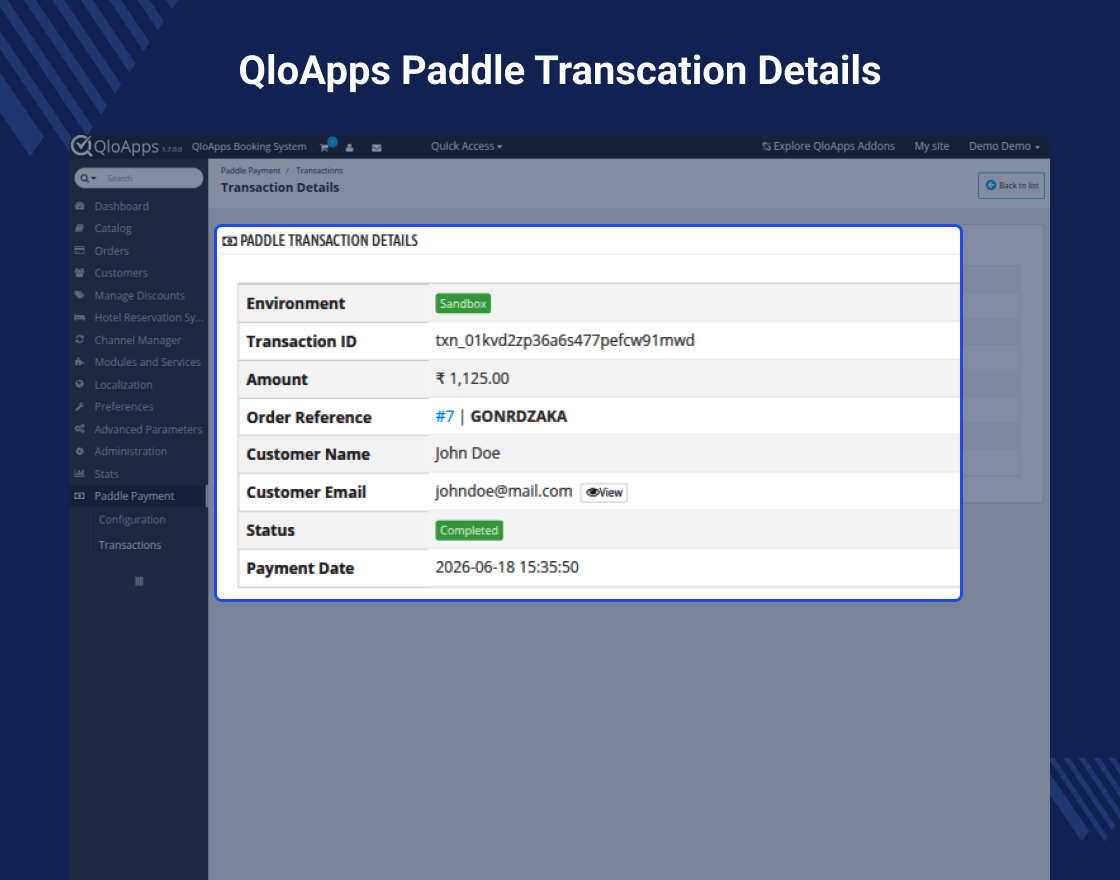Click the QloApps logo

[115, 146]
